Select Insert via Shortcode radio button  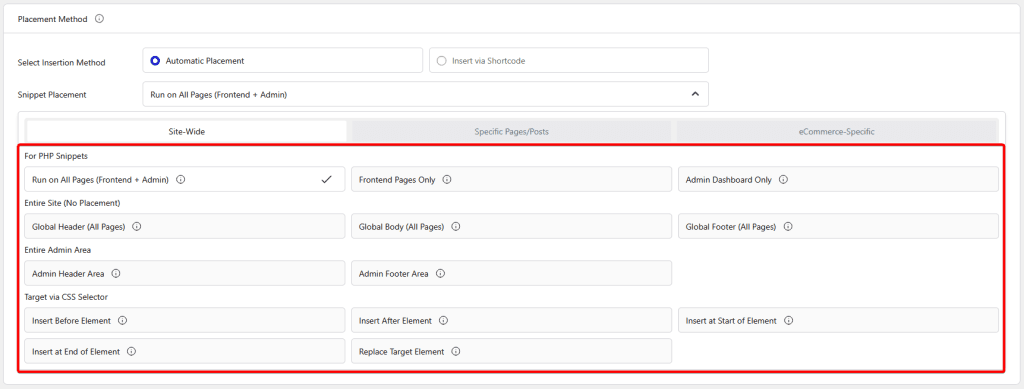[441, 61]
